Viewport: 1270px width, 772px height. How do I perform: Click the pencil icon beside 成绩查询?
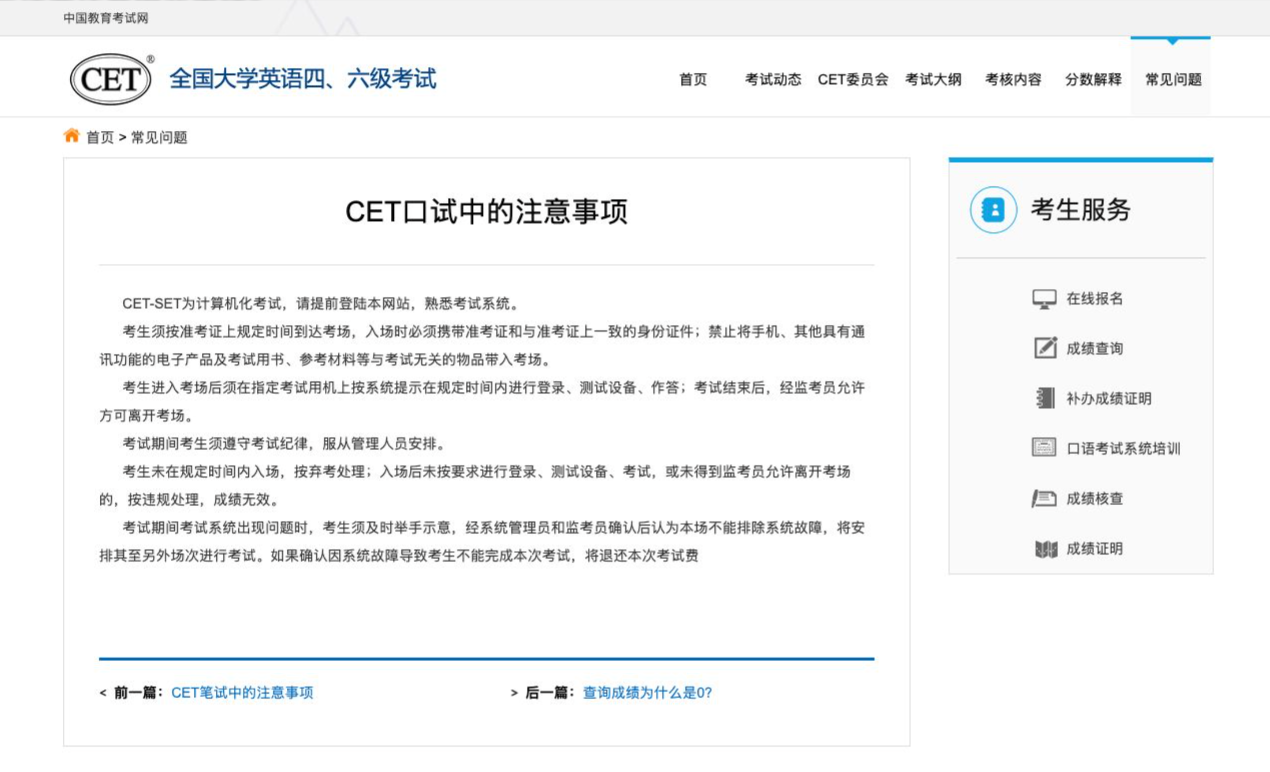[x=1044, y=348]
